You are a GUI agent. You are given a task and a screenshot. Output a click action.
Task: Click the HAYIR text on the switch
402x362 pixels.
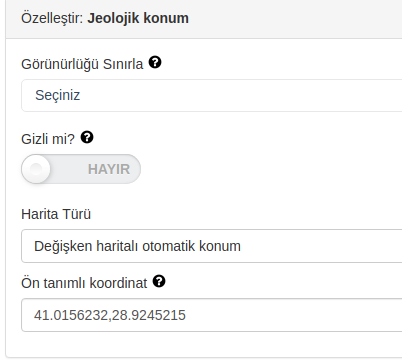(109, 169)
